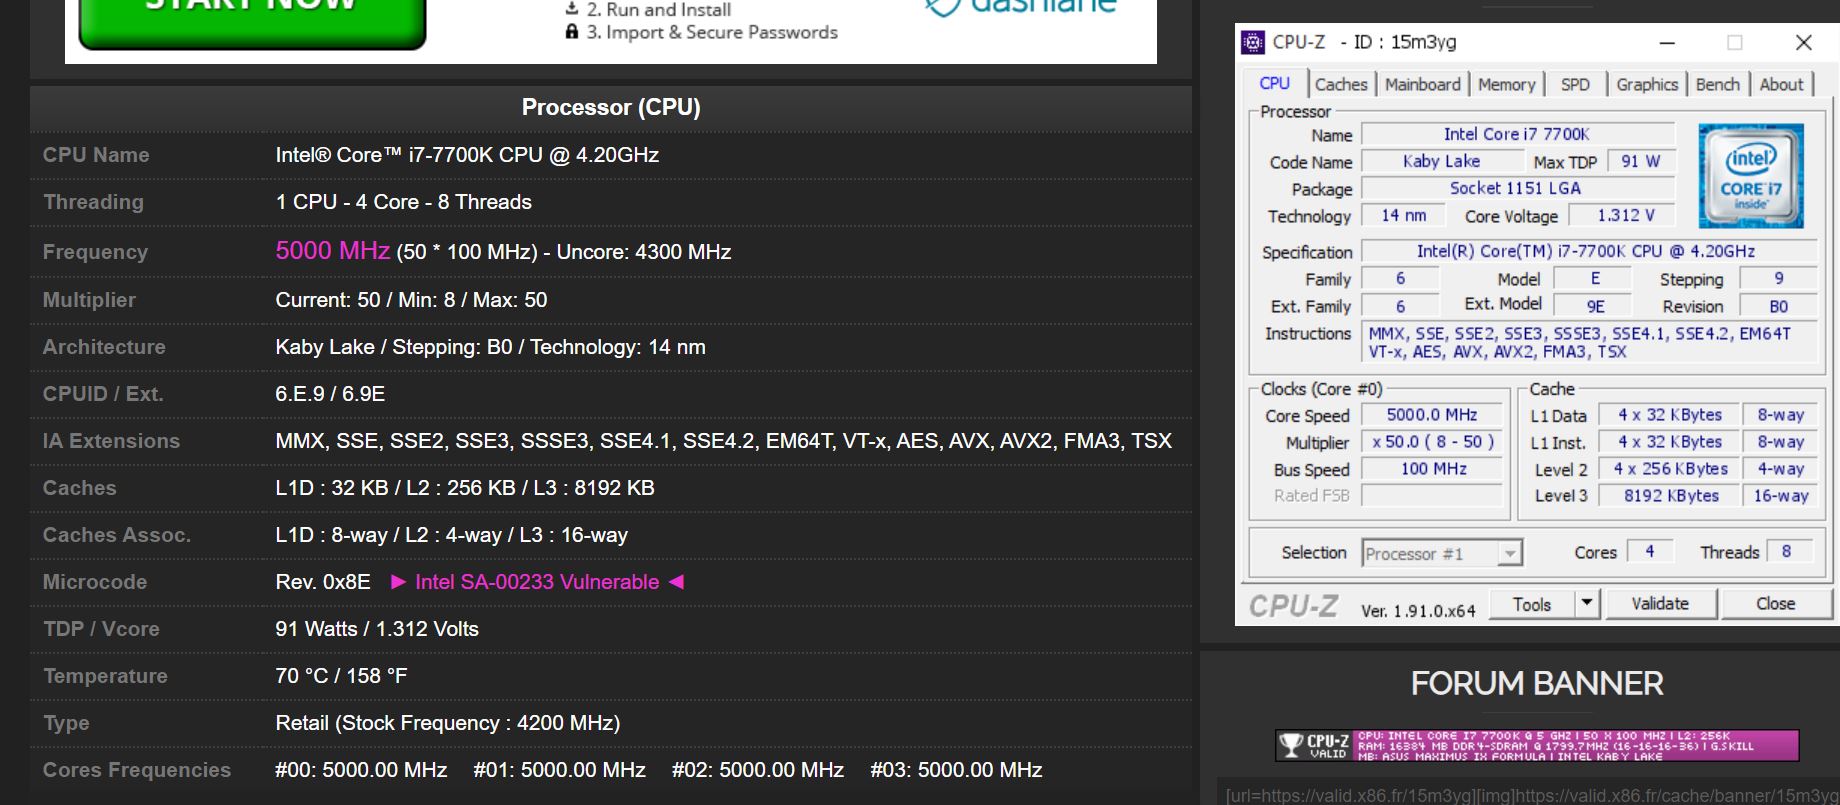The height and width of the screenshot is (805, 1840).
Task: Click the Intel Core i7 logo badge
Action: [x=1750, y=176]
